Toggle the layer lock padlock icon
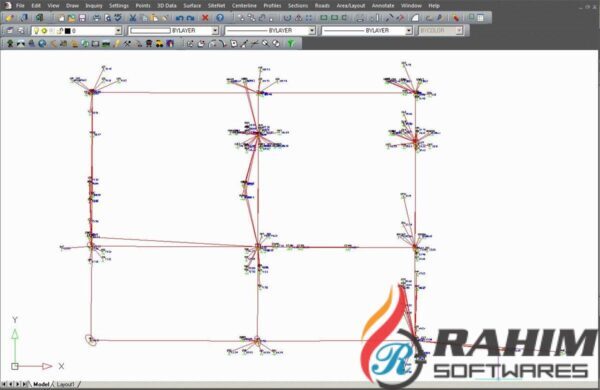600x390 pixels. [x=60, y=31]
